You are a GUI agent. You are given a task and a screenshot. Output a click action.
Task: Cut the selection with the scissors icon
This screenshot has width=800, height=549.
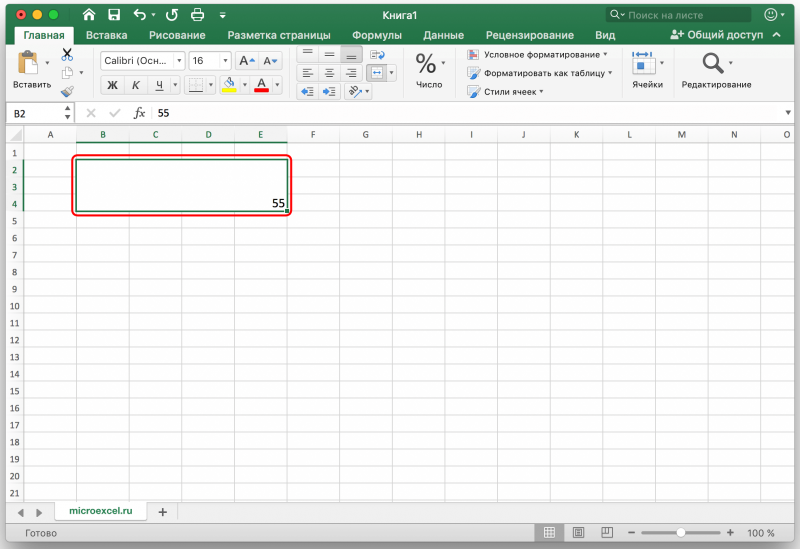67,54
